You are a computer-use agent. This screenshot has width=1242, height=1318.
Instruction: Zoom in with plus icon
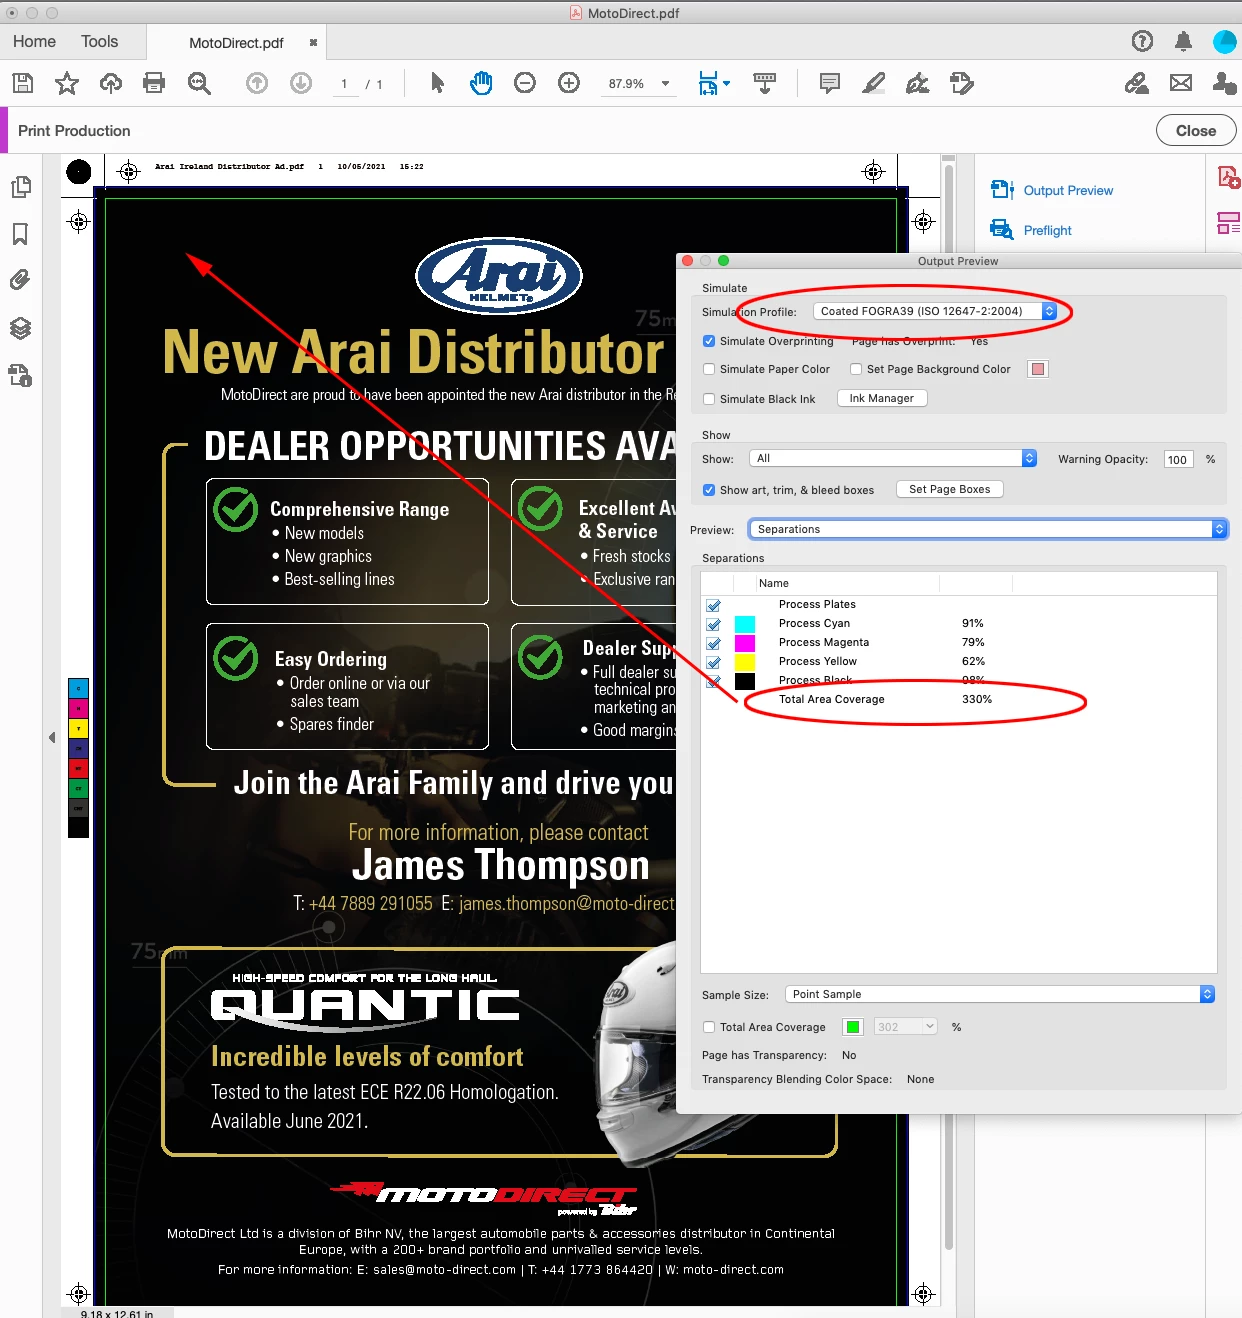click(569, 83)
